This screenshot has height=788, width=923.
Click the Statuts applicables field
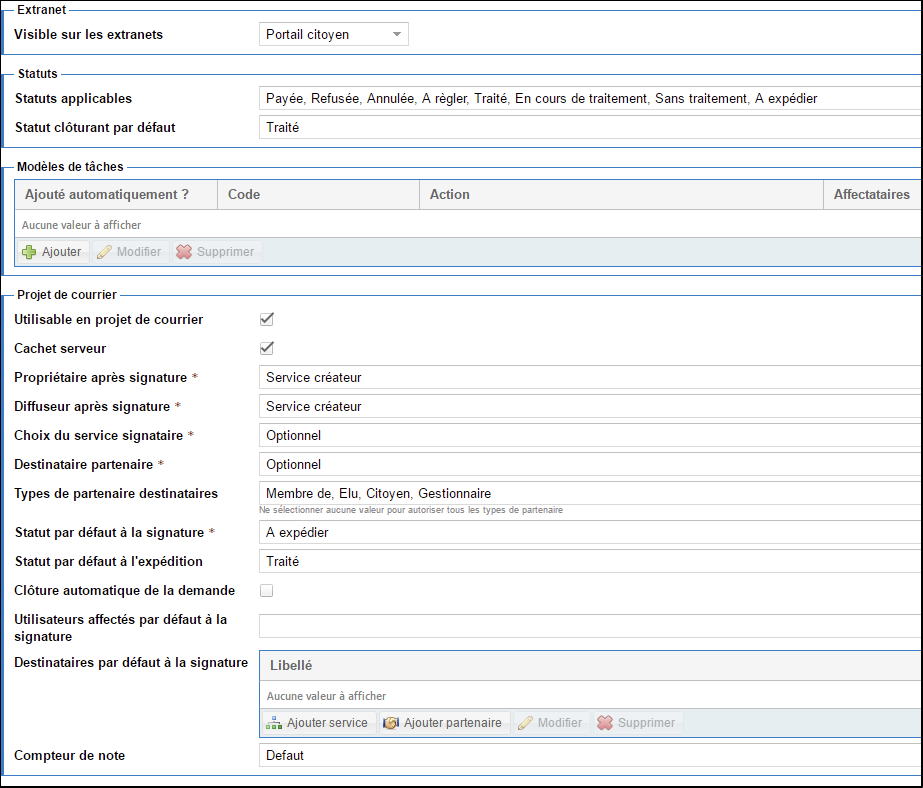point(590,99)
